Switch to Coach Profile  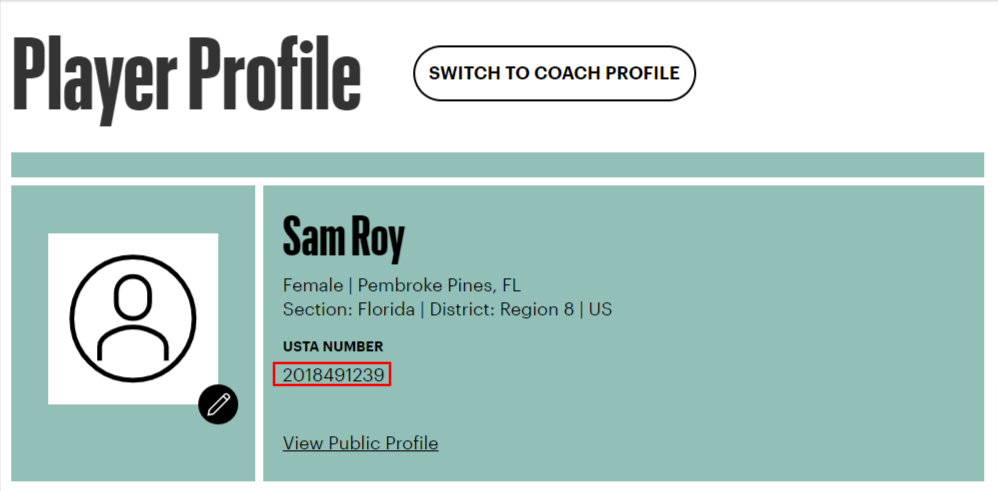pyautogui.click(x=554, y=73)
